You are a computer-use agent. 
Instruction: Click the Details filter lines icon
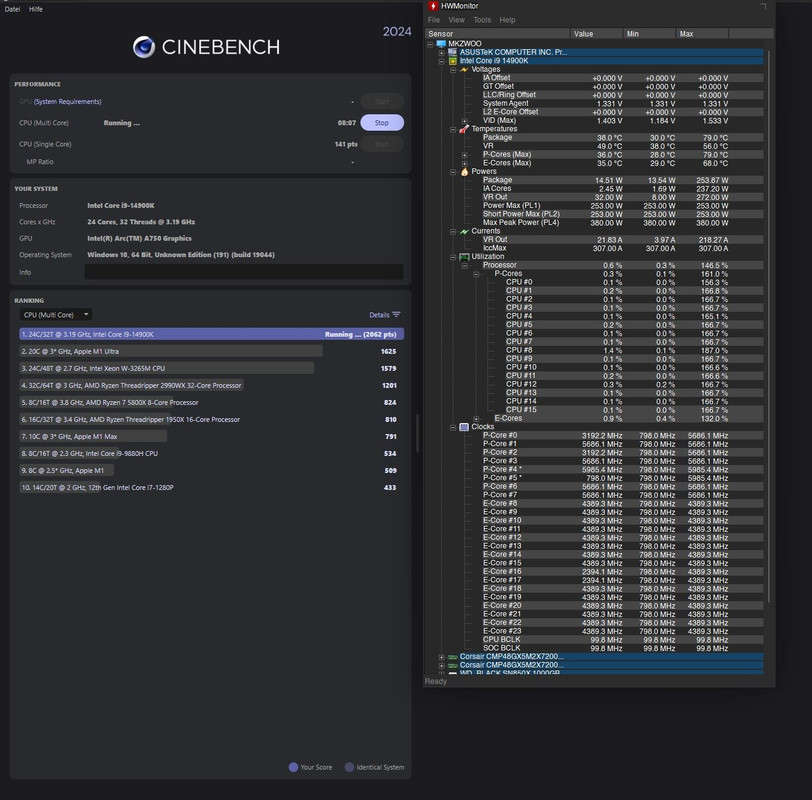396,315
